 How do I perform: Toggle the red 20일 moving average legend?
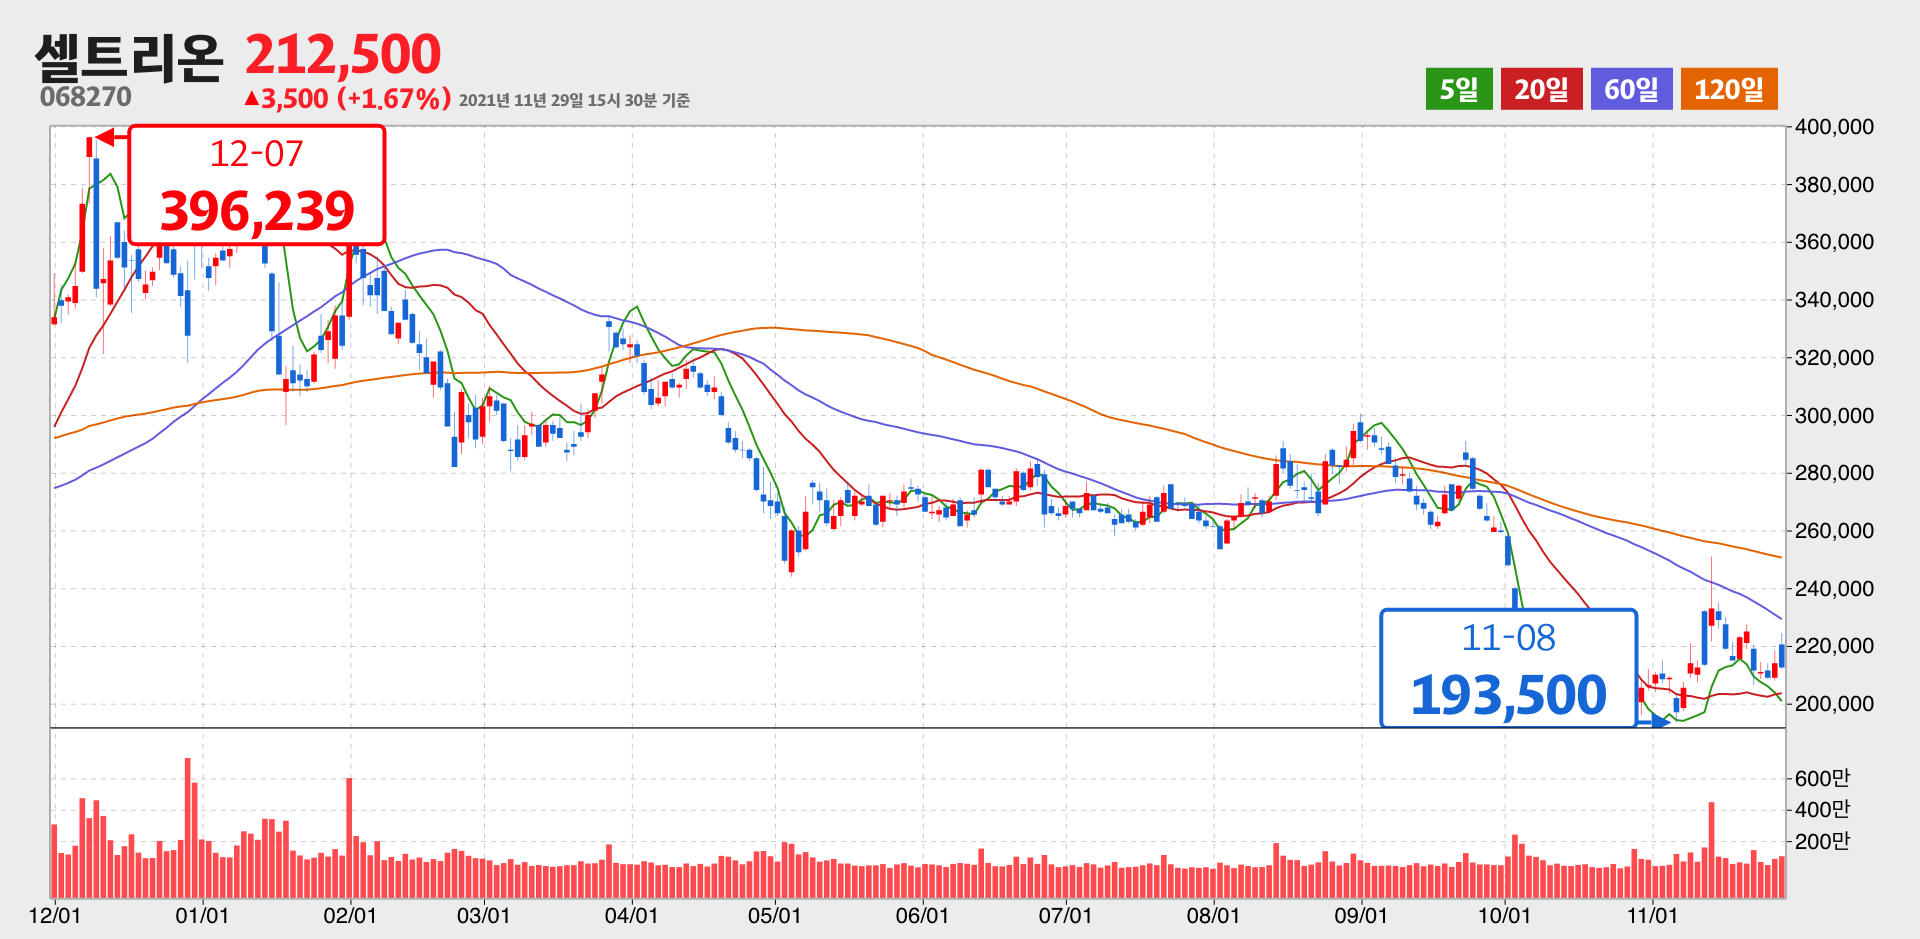1541,89
